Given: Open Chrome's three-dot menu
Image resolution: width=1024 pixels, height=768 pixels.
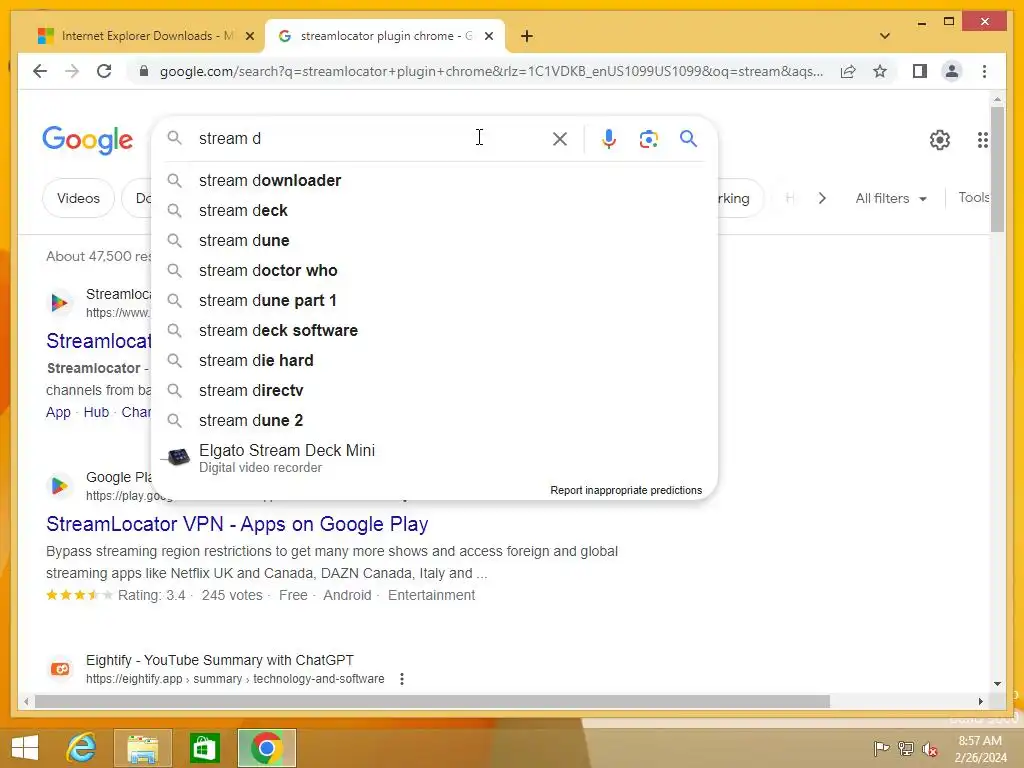Looking at the screenshot, I should click(984, 71).
